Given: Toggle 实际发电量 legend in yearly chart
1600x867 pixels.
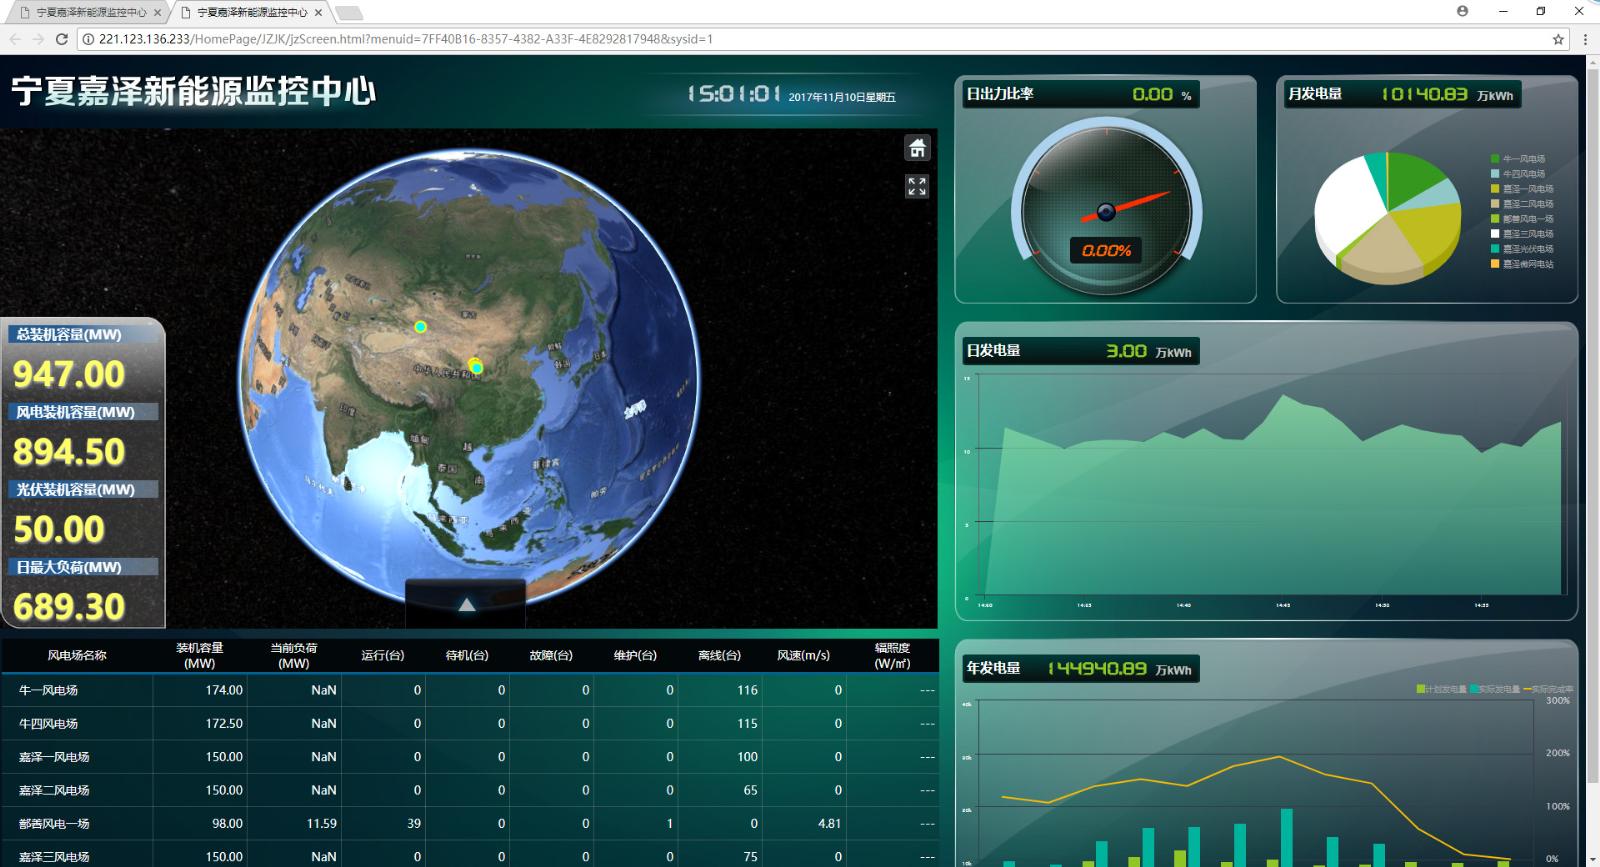Looking at the screenshot, I should [x=1494, y=689].
